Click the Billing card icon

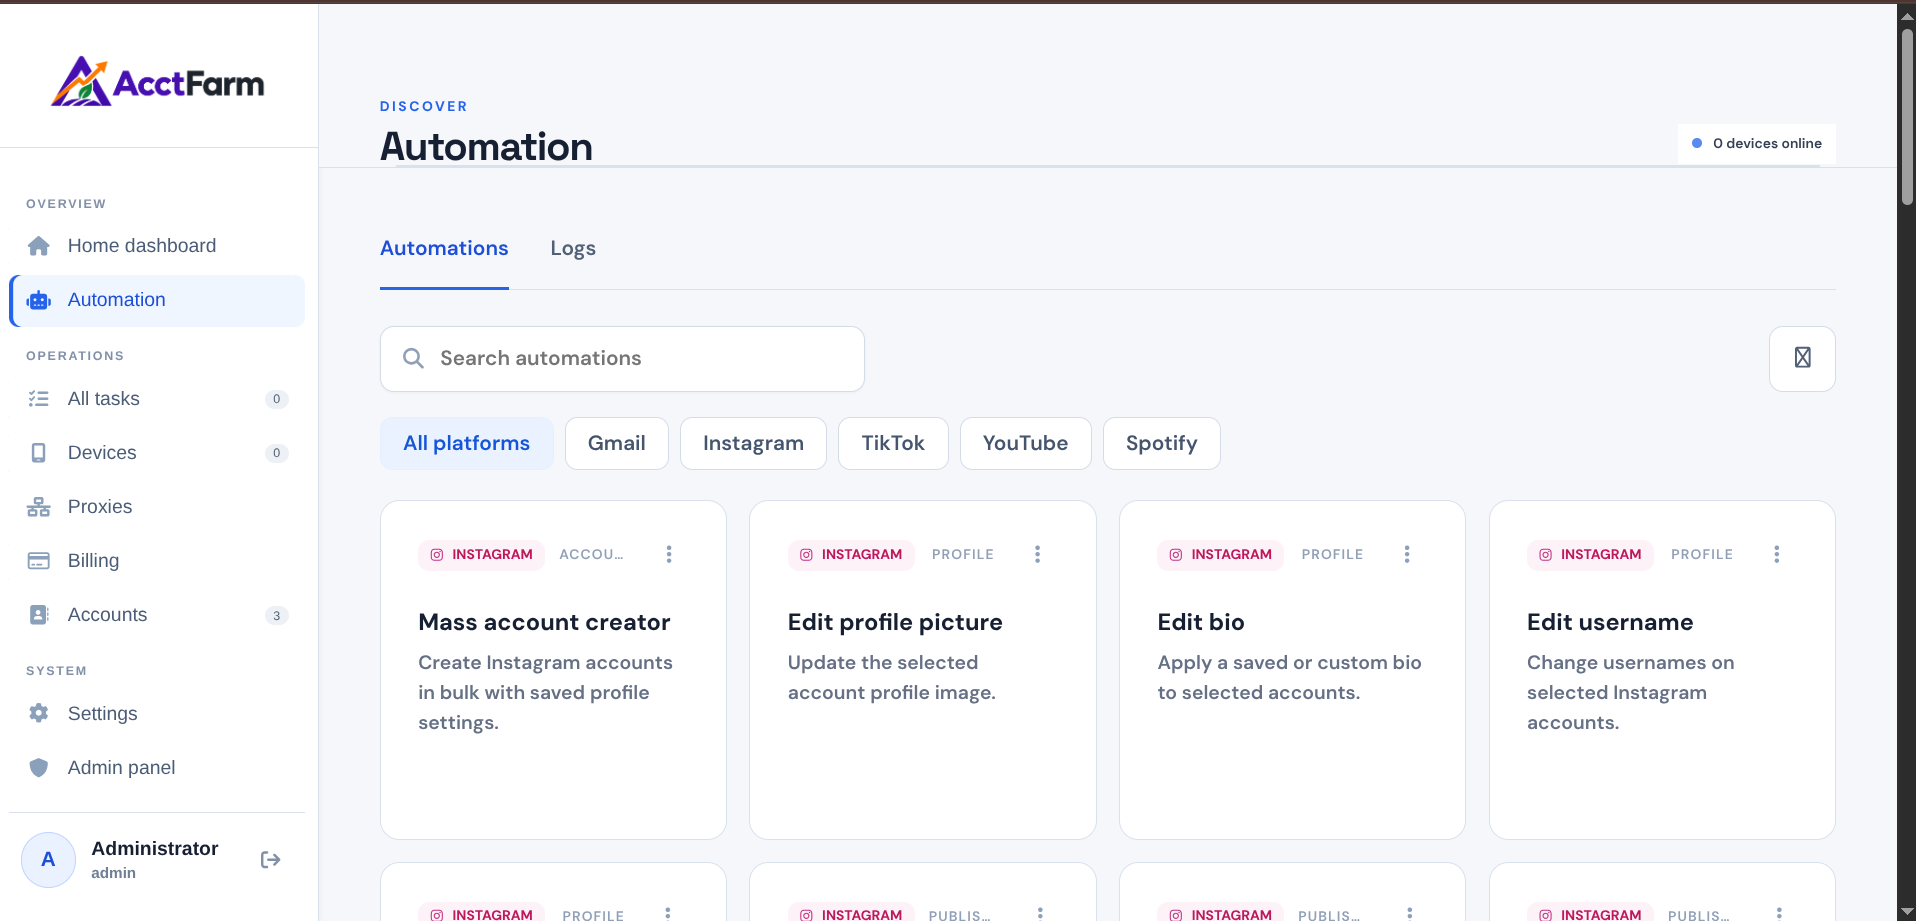39,561
